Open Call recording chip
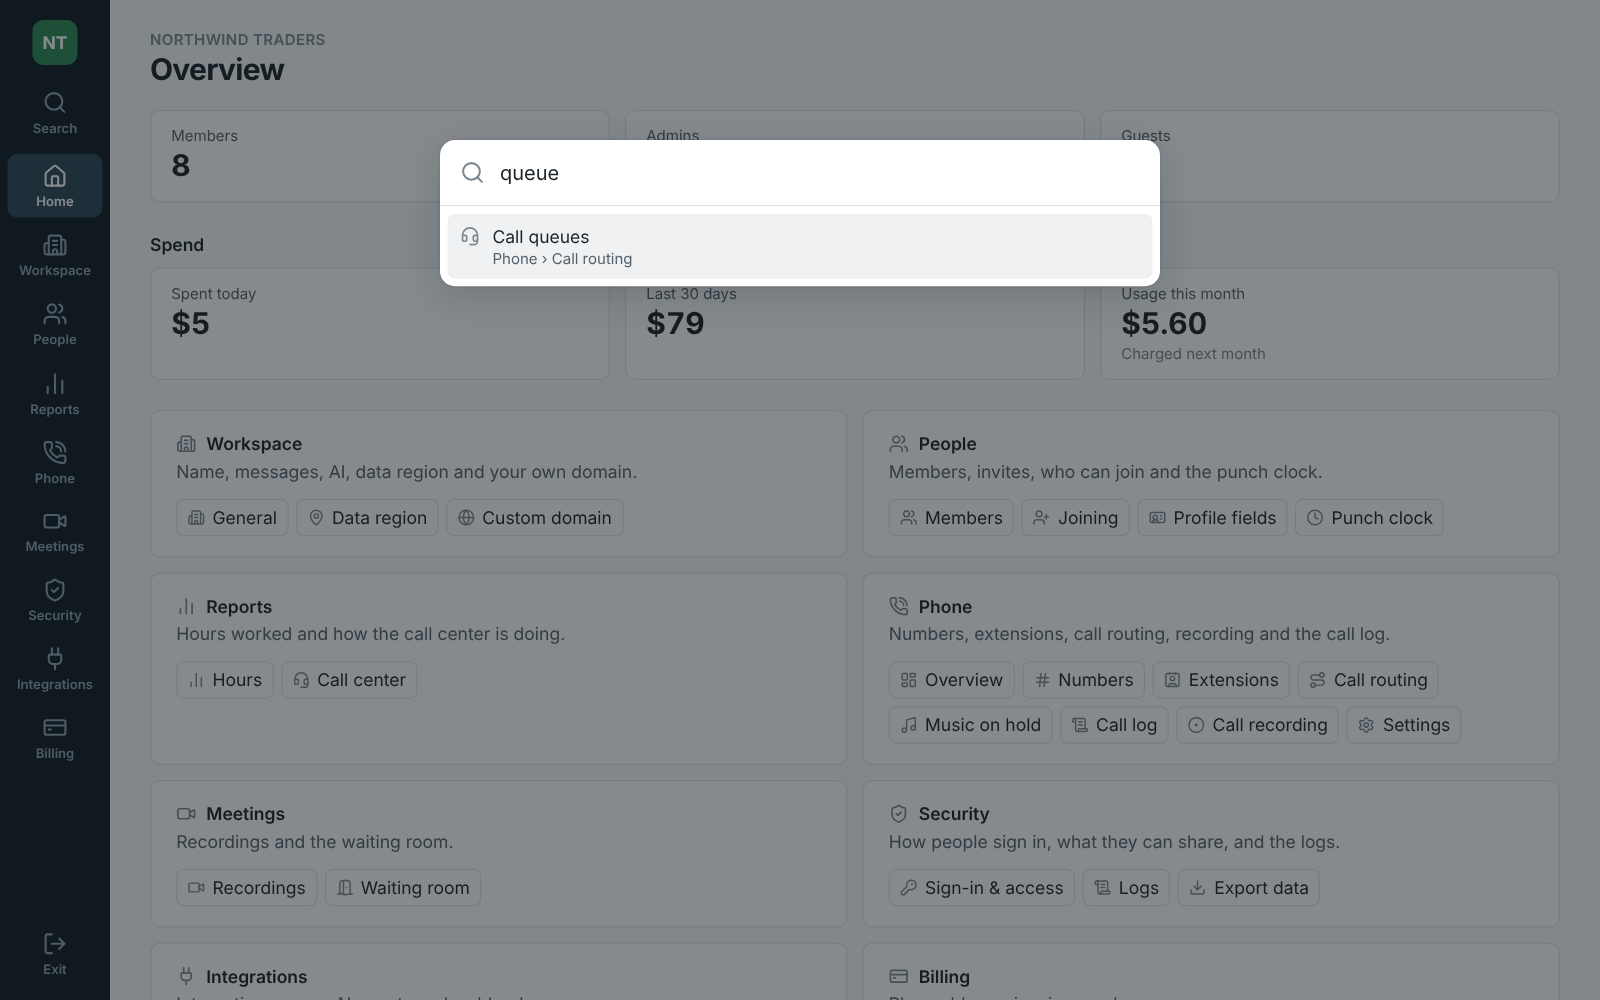This screenshot has height=1000, width=1600. click(x=1258, y=725)
